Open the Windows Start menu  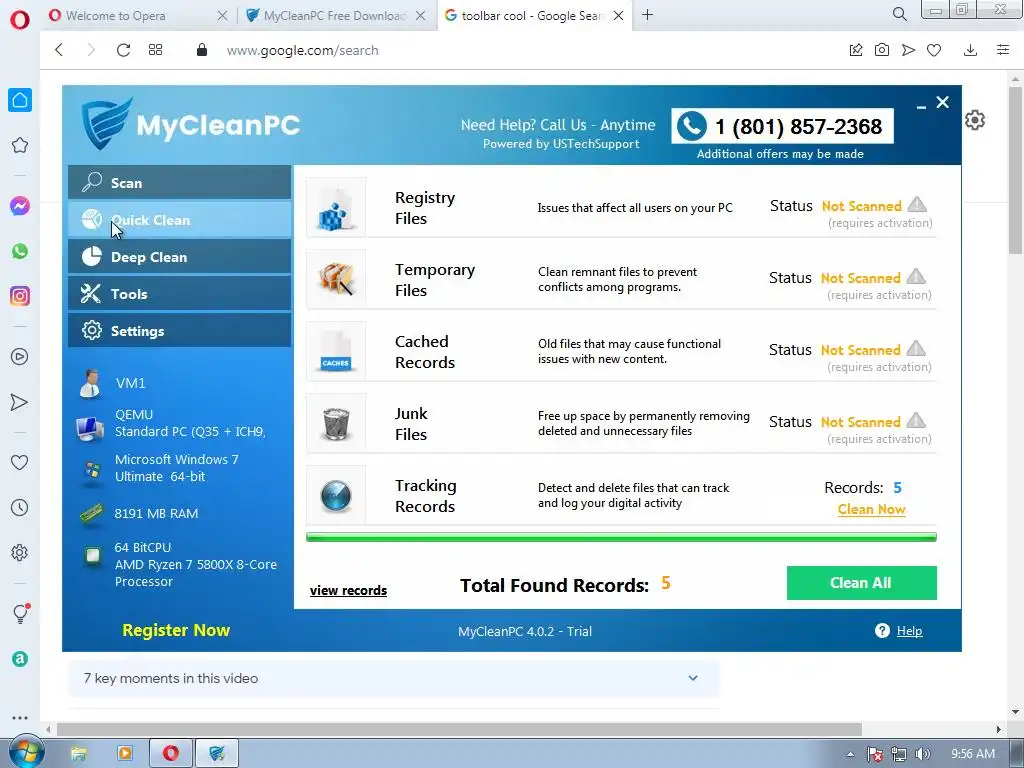pyautogui.click(x=25, y=754)
